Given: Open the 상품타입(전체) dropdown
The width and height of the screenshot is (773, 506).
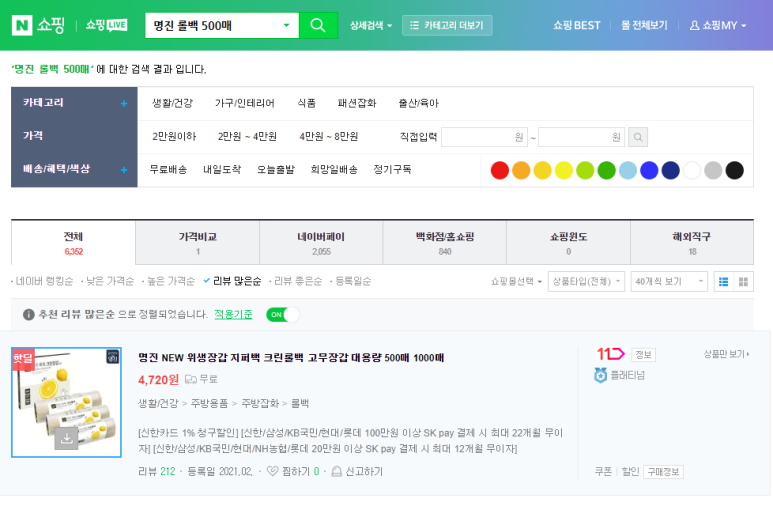Looking at the screenshot, I should coord(586,282).
